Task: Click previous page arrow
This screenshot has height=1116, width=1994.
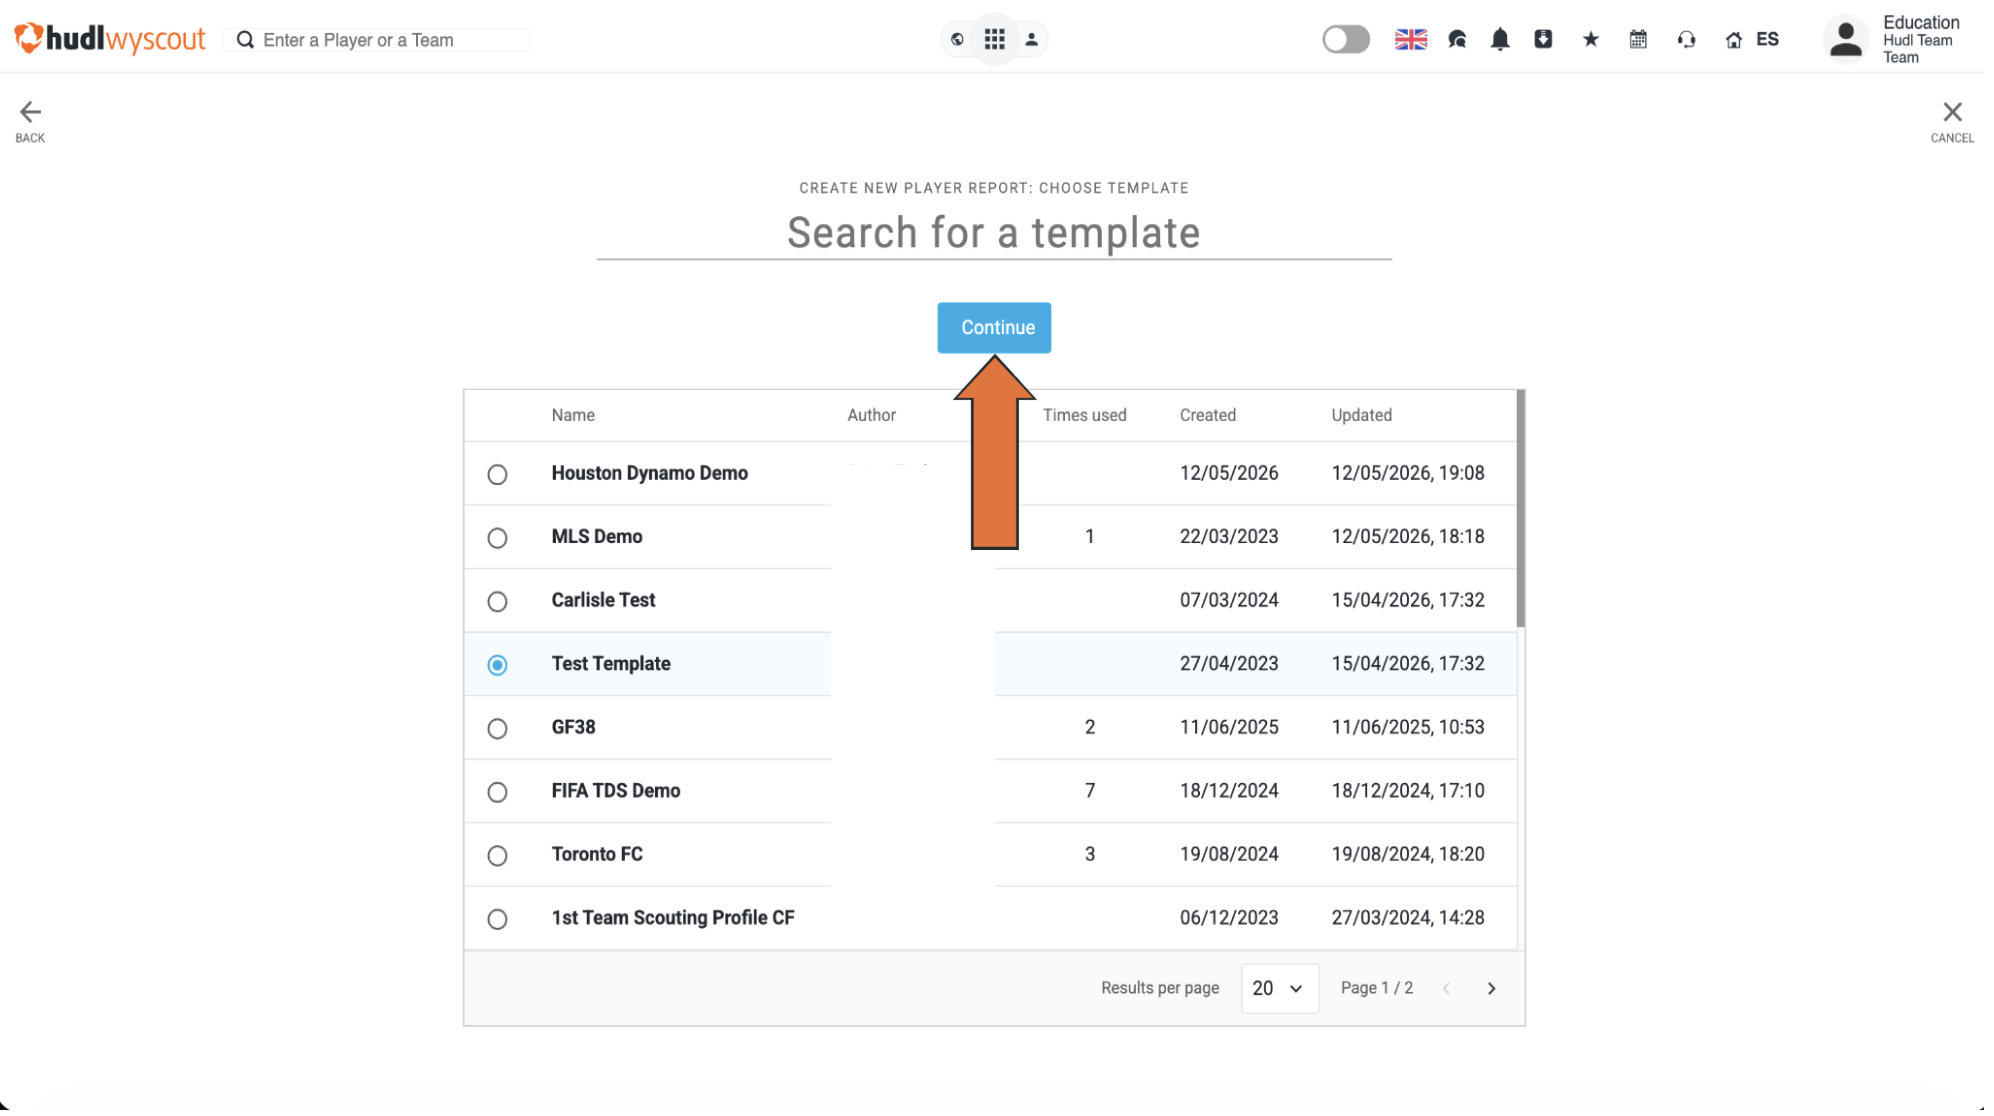Action: [1446, 988]
